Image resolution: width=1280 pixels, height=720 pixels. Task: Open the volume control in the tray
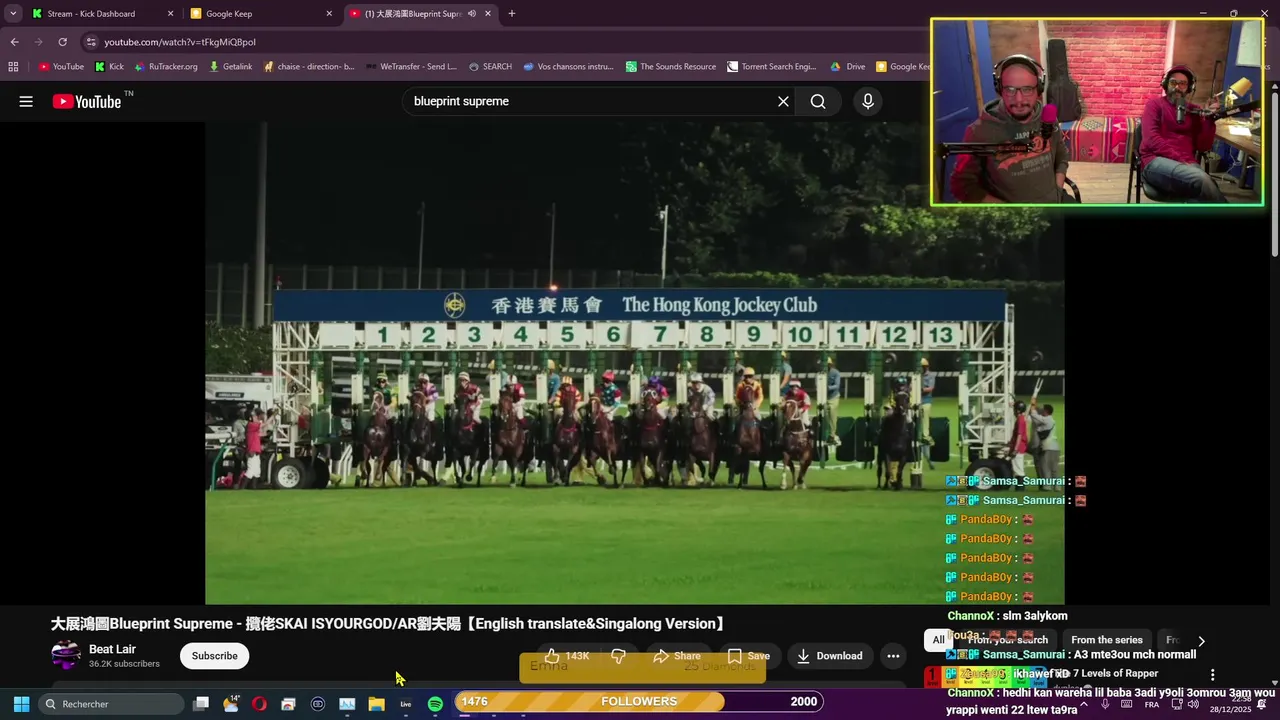(1193, 704)
